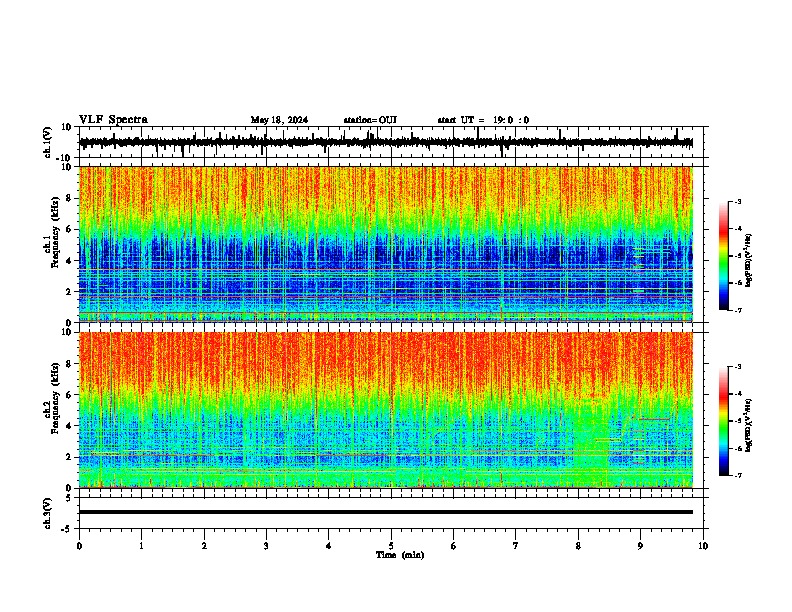This screenshot has width=792, height=612.
Task: Click the 'VLF Spectra' title text
Action: click(113, 120)
